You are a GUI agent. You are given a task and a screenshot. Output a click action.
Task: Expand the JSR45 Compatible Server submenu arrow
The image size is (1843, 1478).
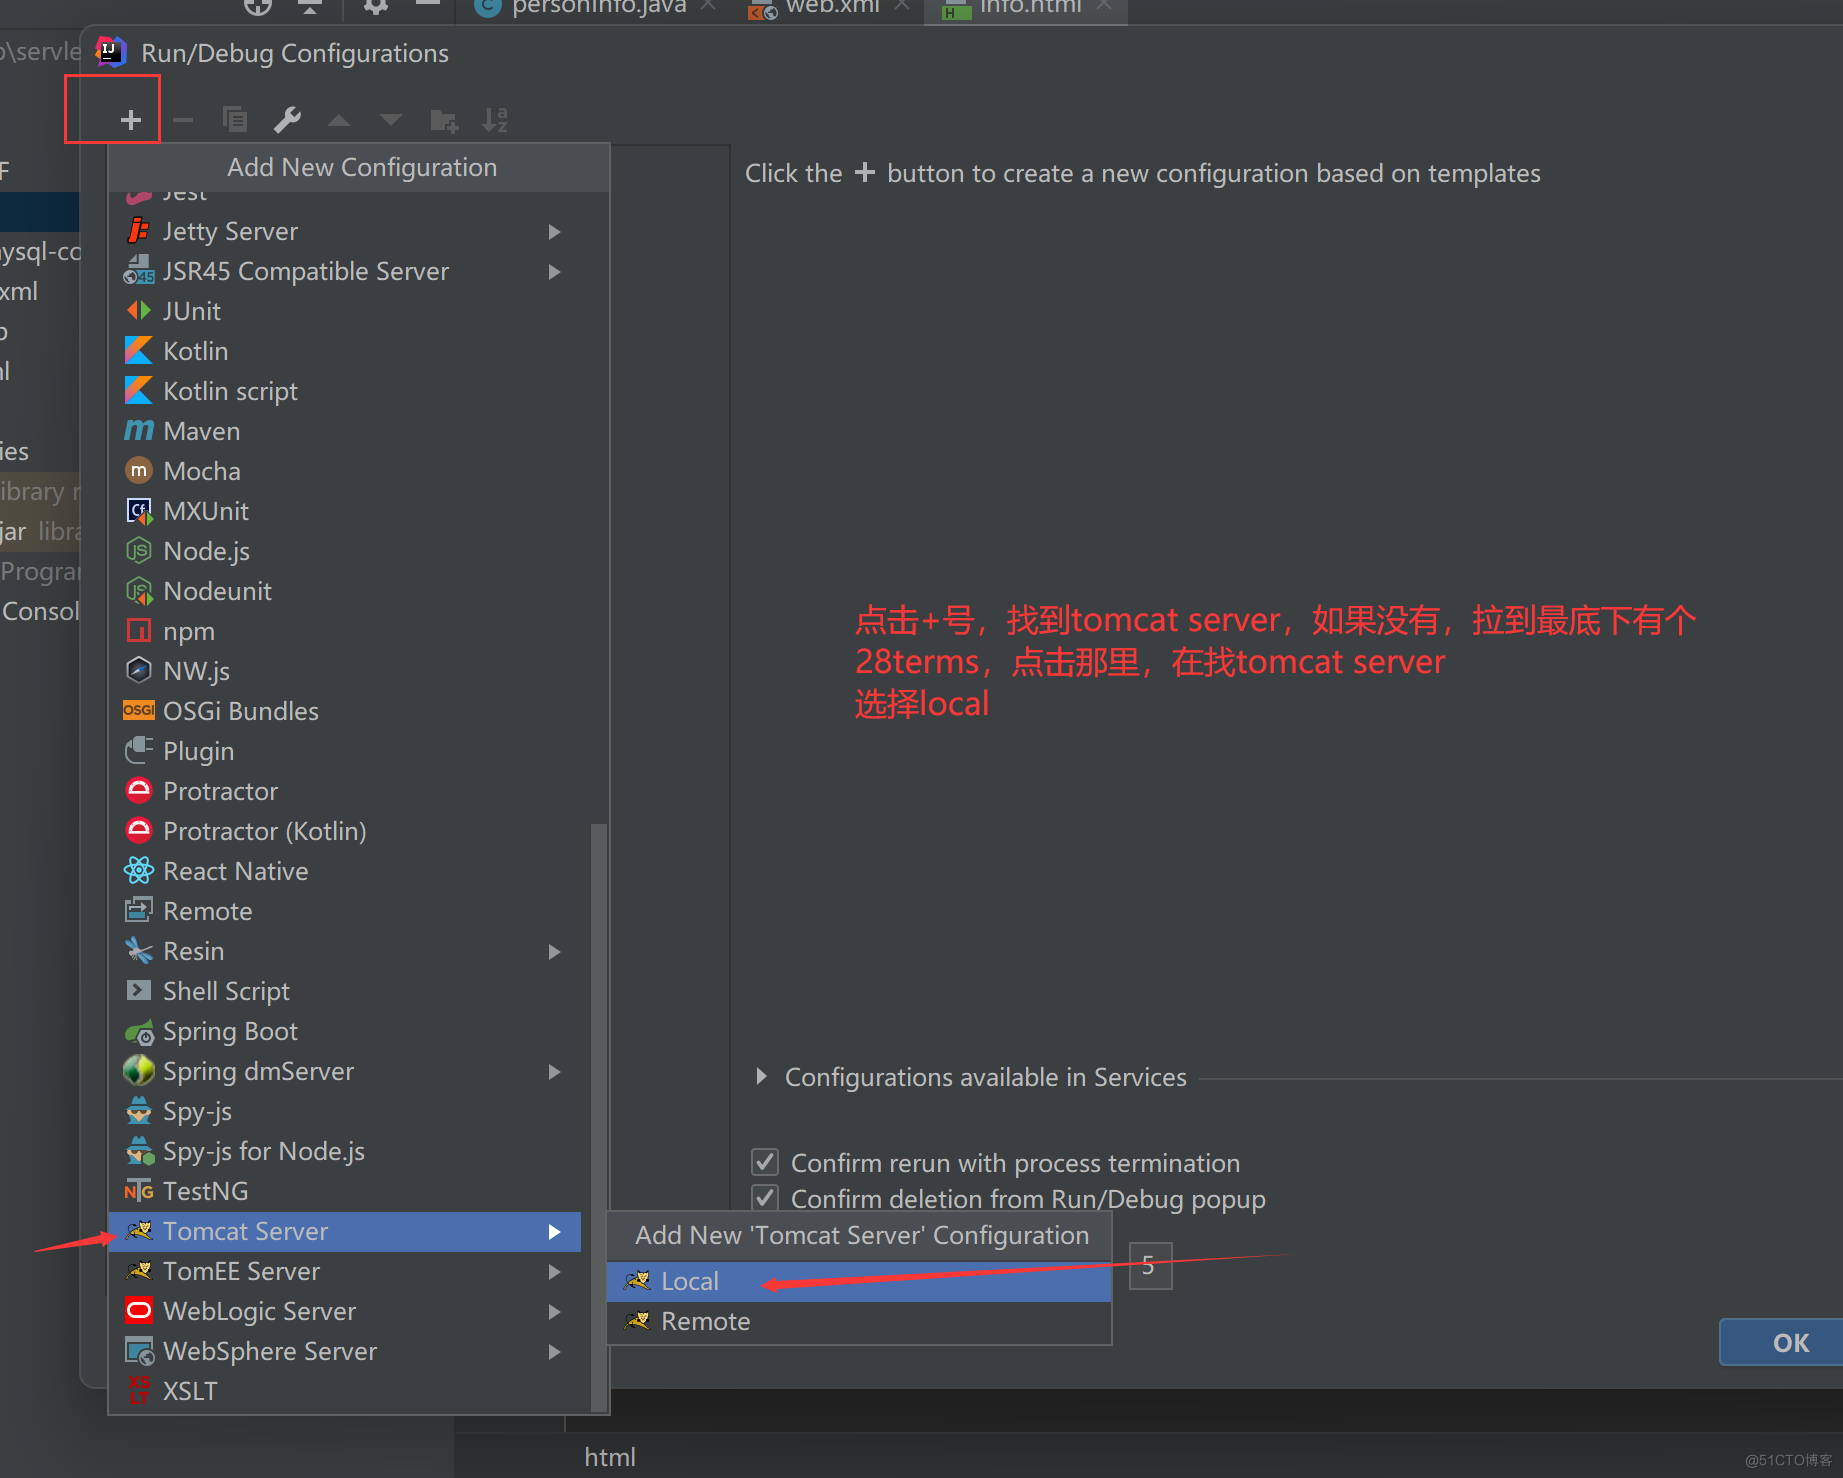pyautogui.click(x=555, y=272)
